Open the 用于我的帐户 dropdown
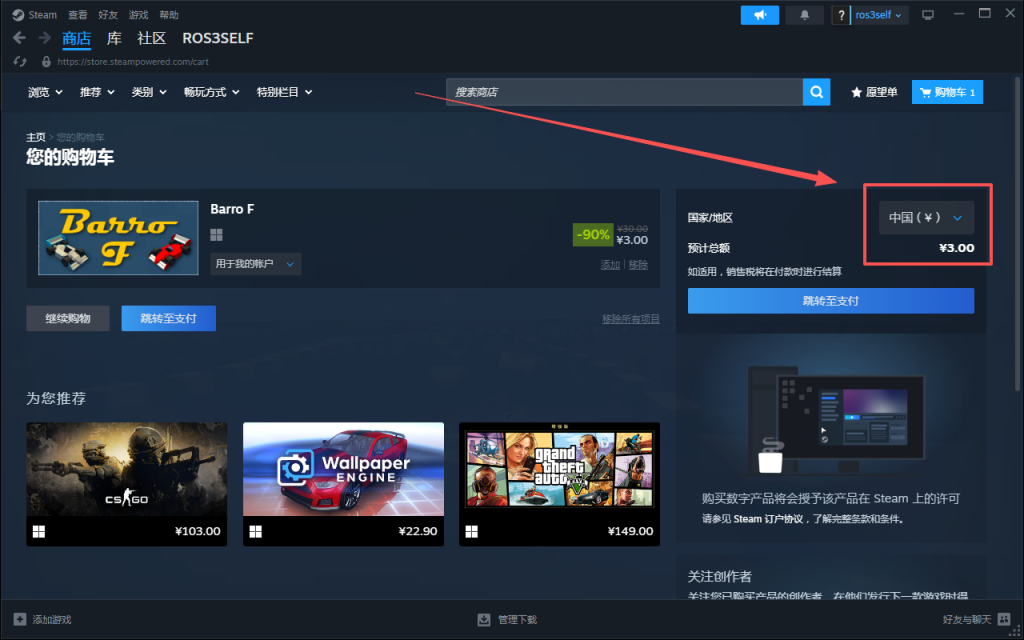This screenshot has height=640, width=1024. [255, 264]
